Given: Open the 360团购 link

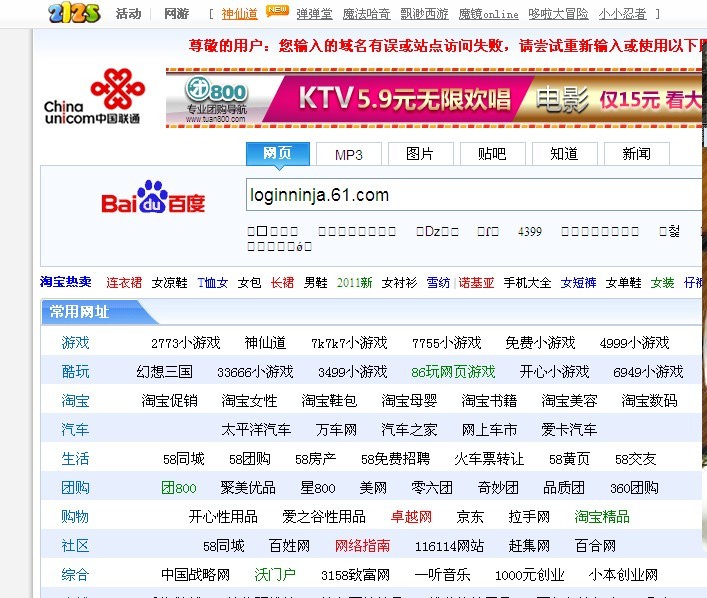Looking at the screenshot, I should pyautogui.click(x=634, y=488).
